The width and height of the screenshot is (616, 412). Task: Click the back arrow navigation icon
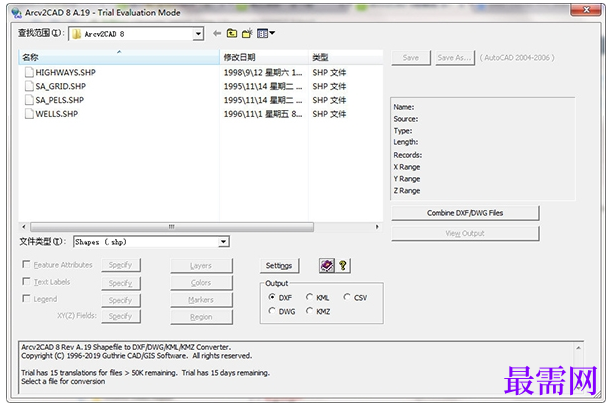(217, 33)
